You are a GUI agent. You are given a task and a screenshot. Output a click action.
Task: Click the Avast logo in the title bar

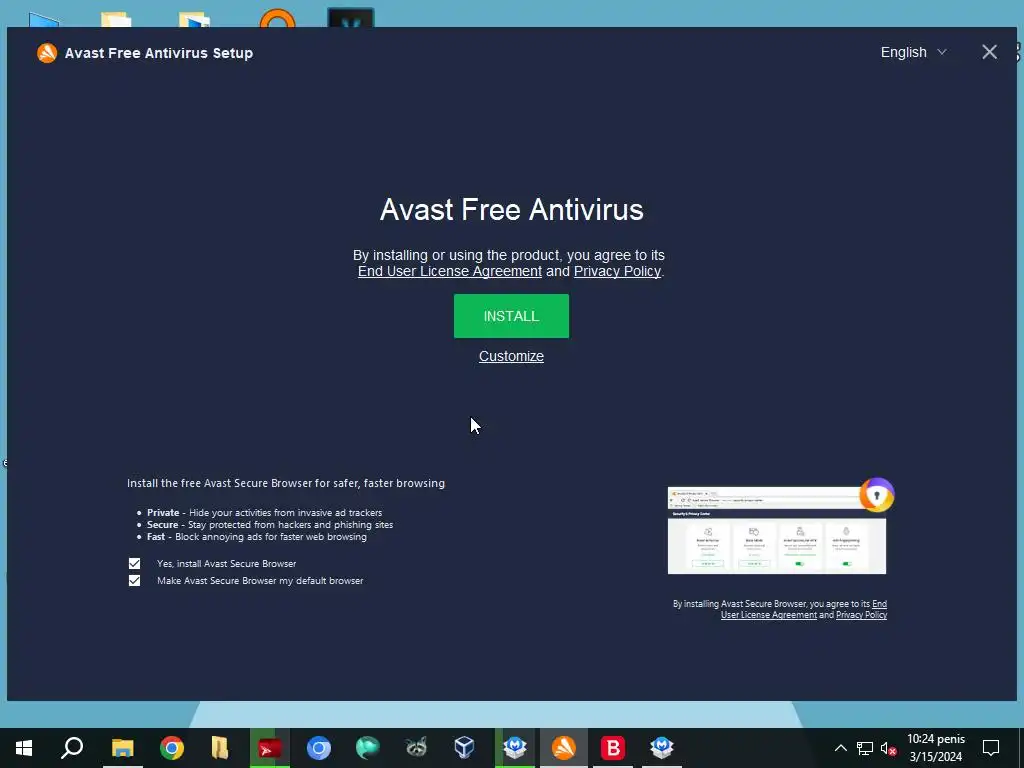pyautogui.click(x=47, y=53)
